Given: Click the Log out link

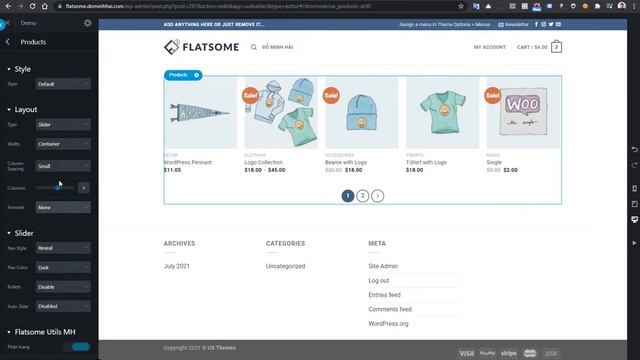Looking at the screenshot, I should click(378, 280).
